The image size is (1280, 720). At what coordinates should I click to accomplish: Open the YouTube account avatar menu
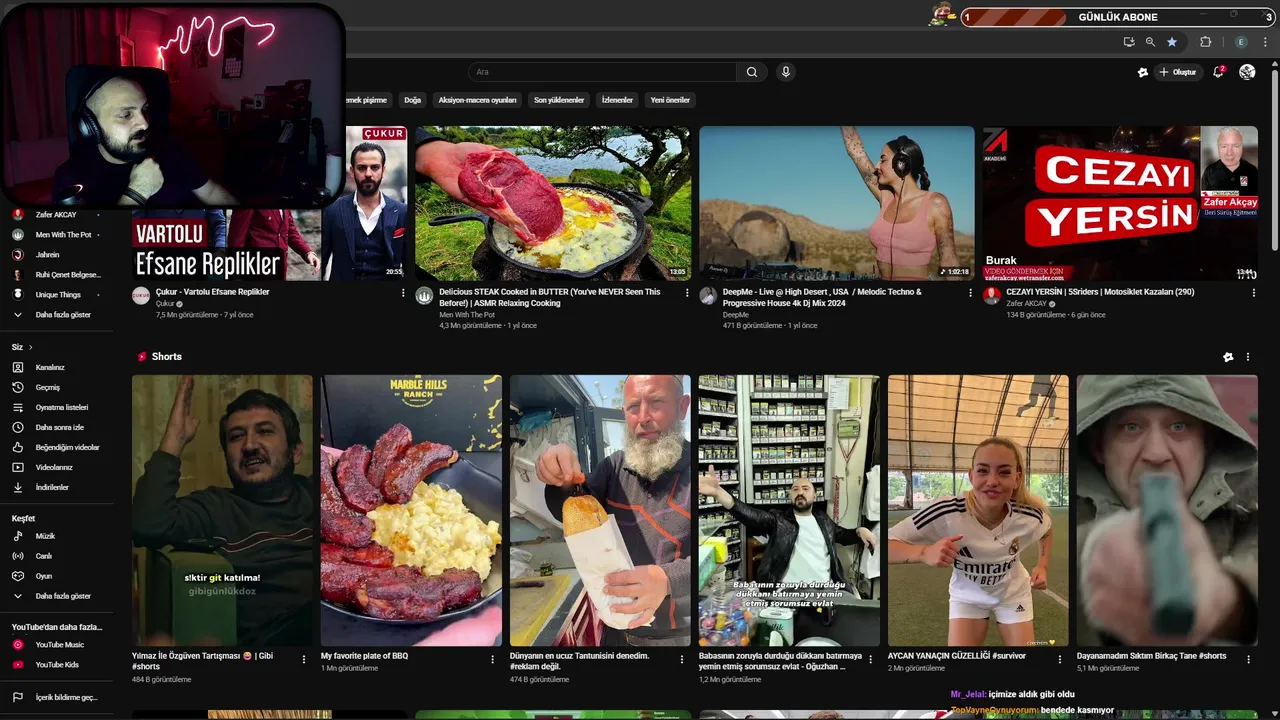(x=1247, y=72)
